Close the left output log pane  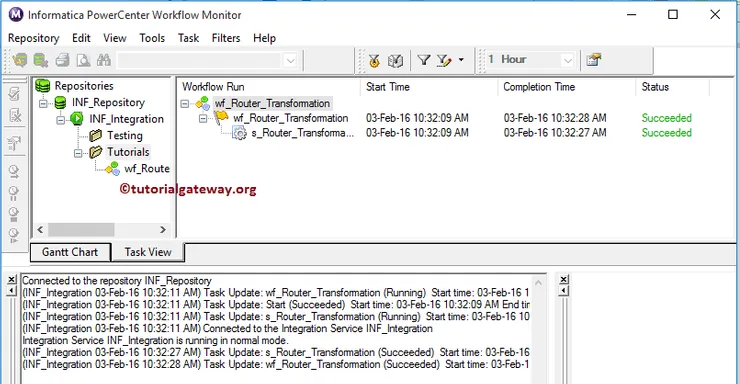point(12,280)
